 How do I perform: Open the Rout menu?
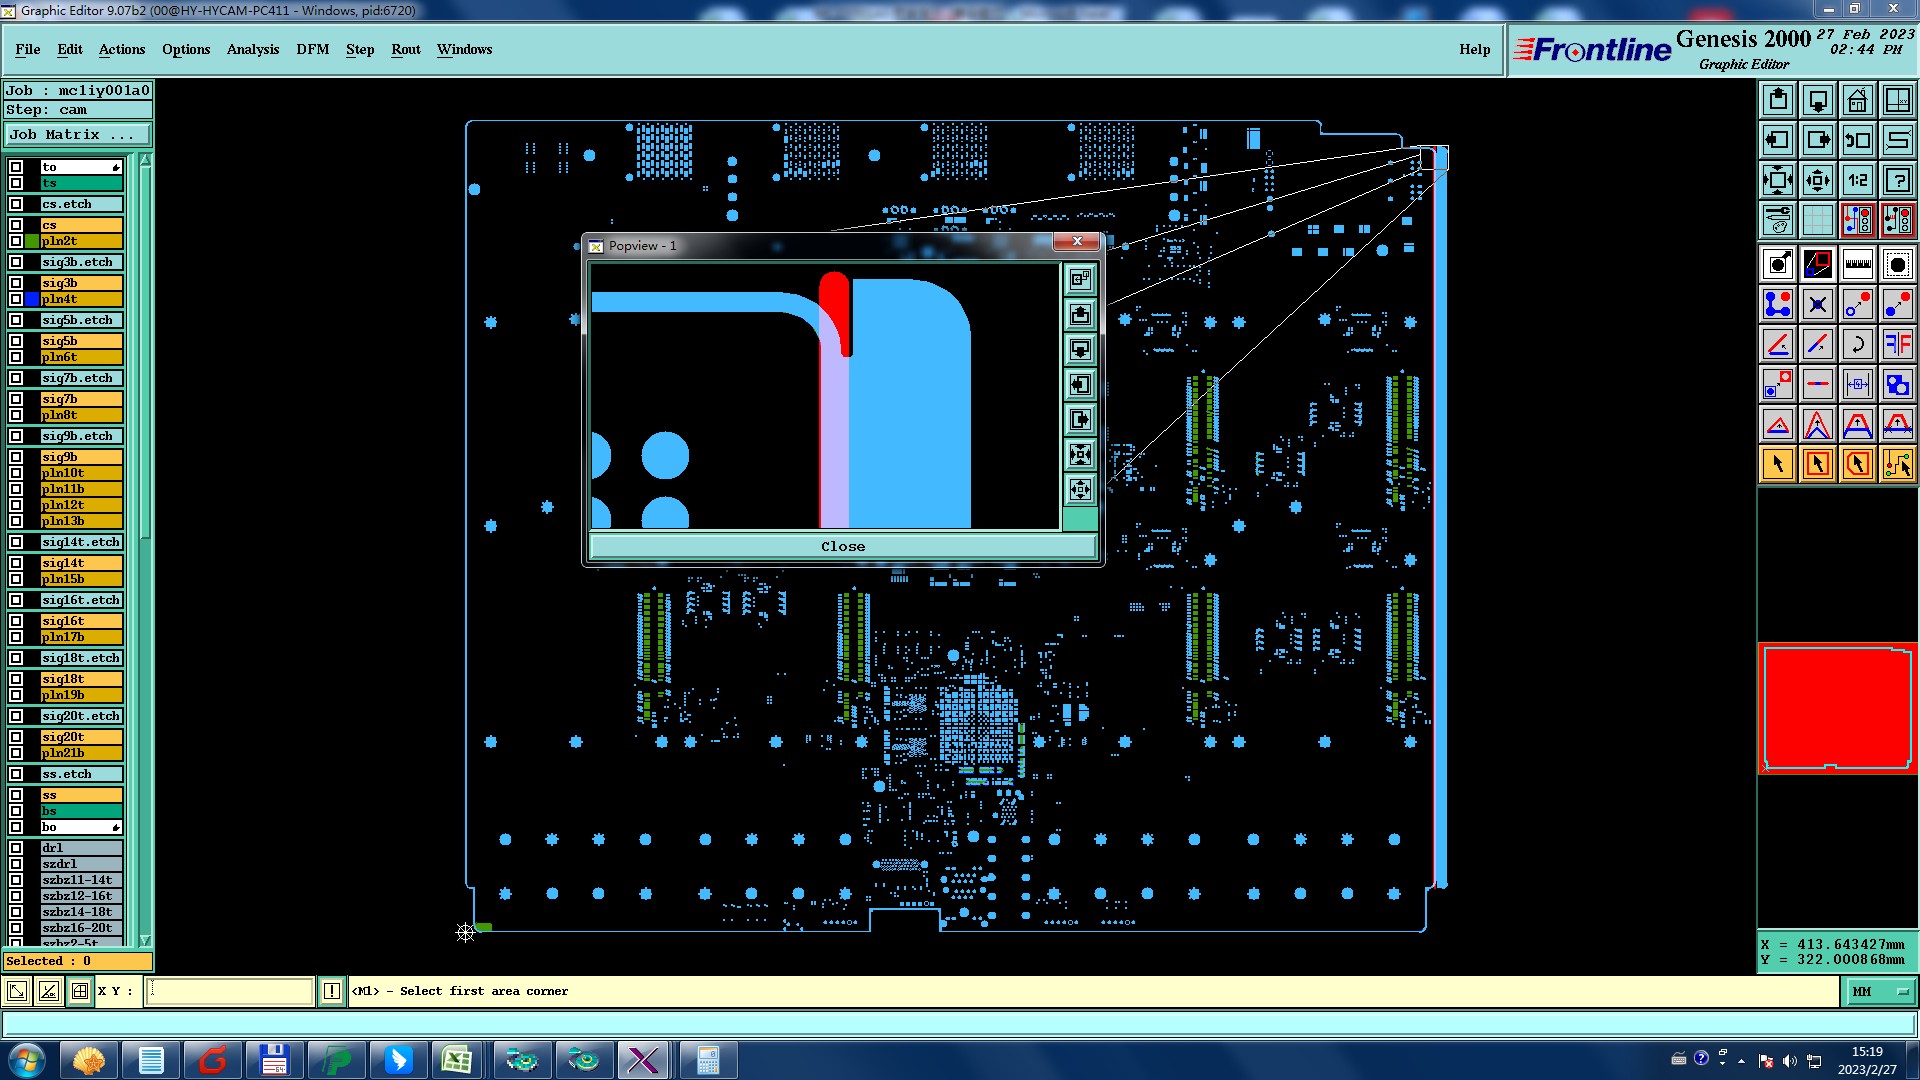[406, 49]
